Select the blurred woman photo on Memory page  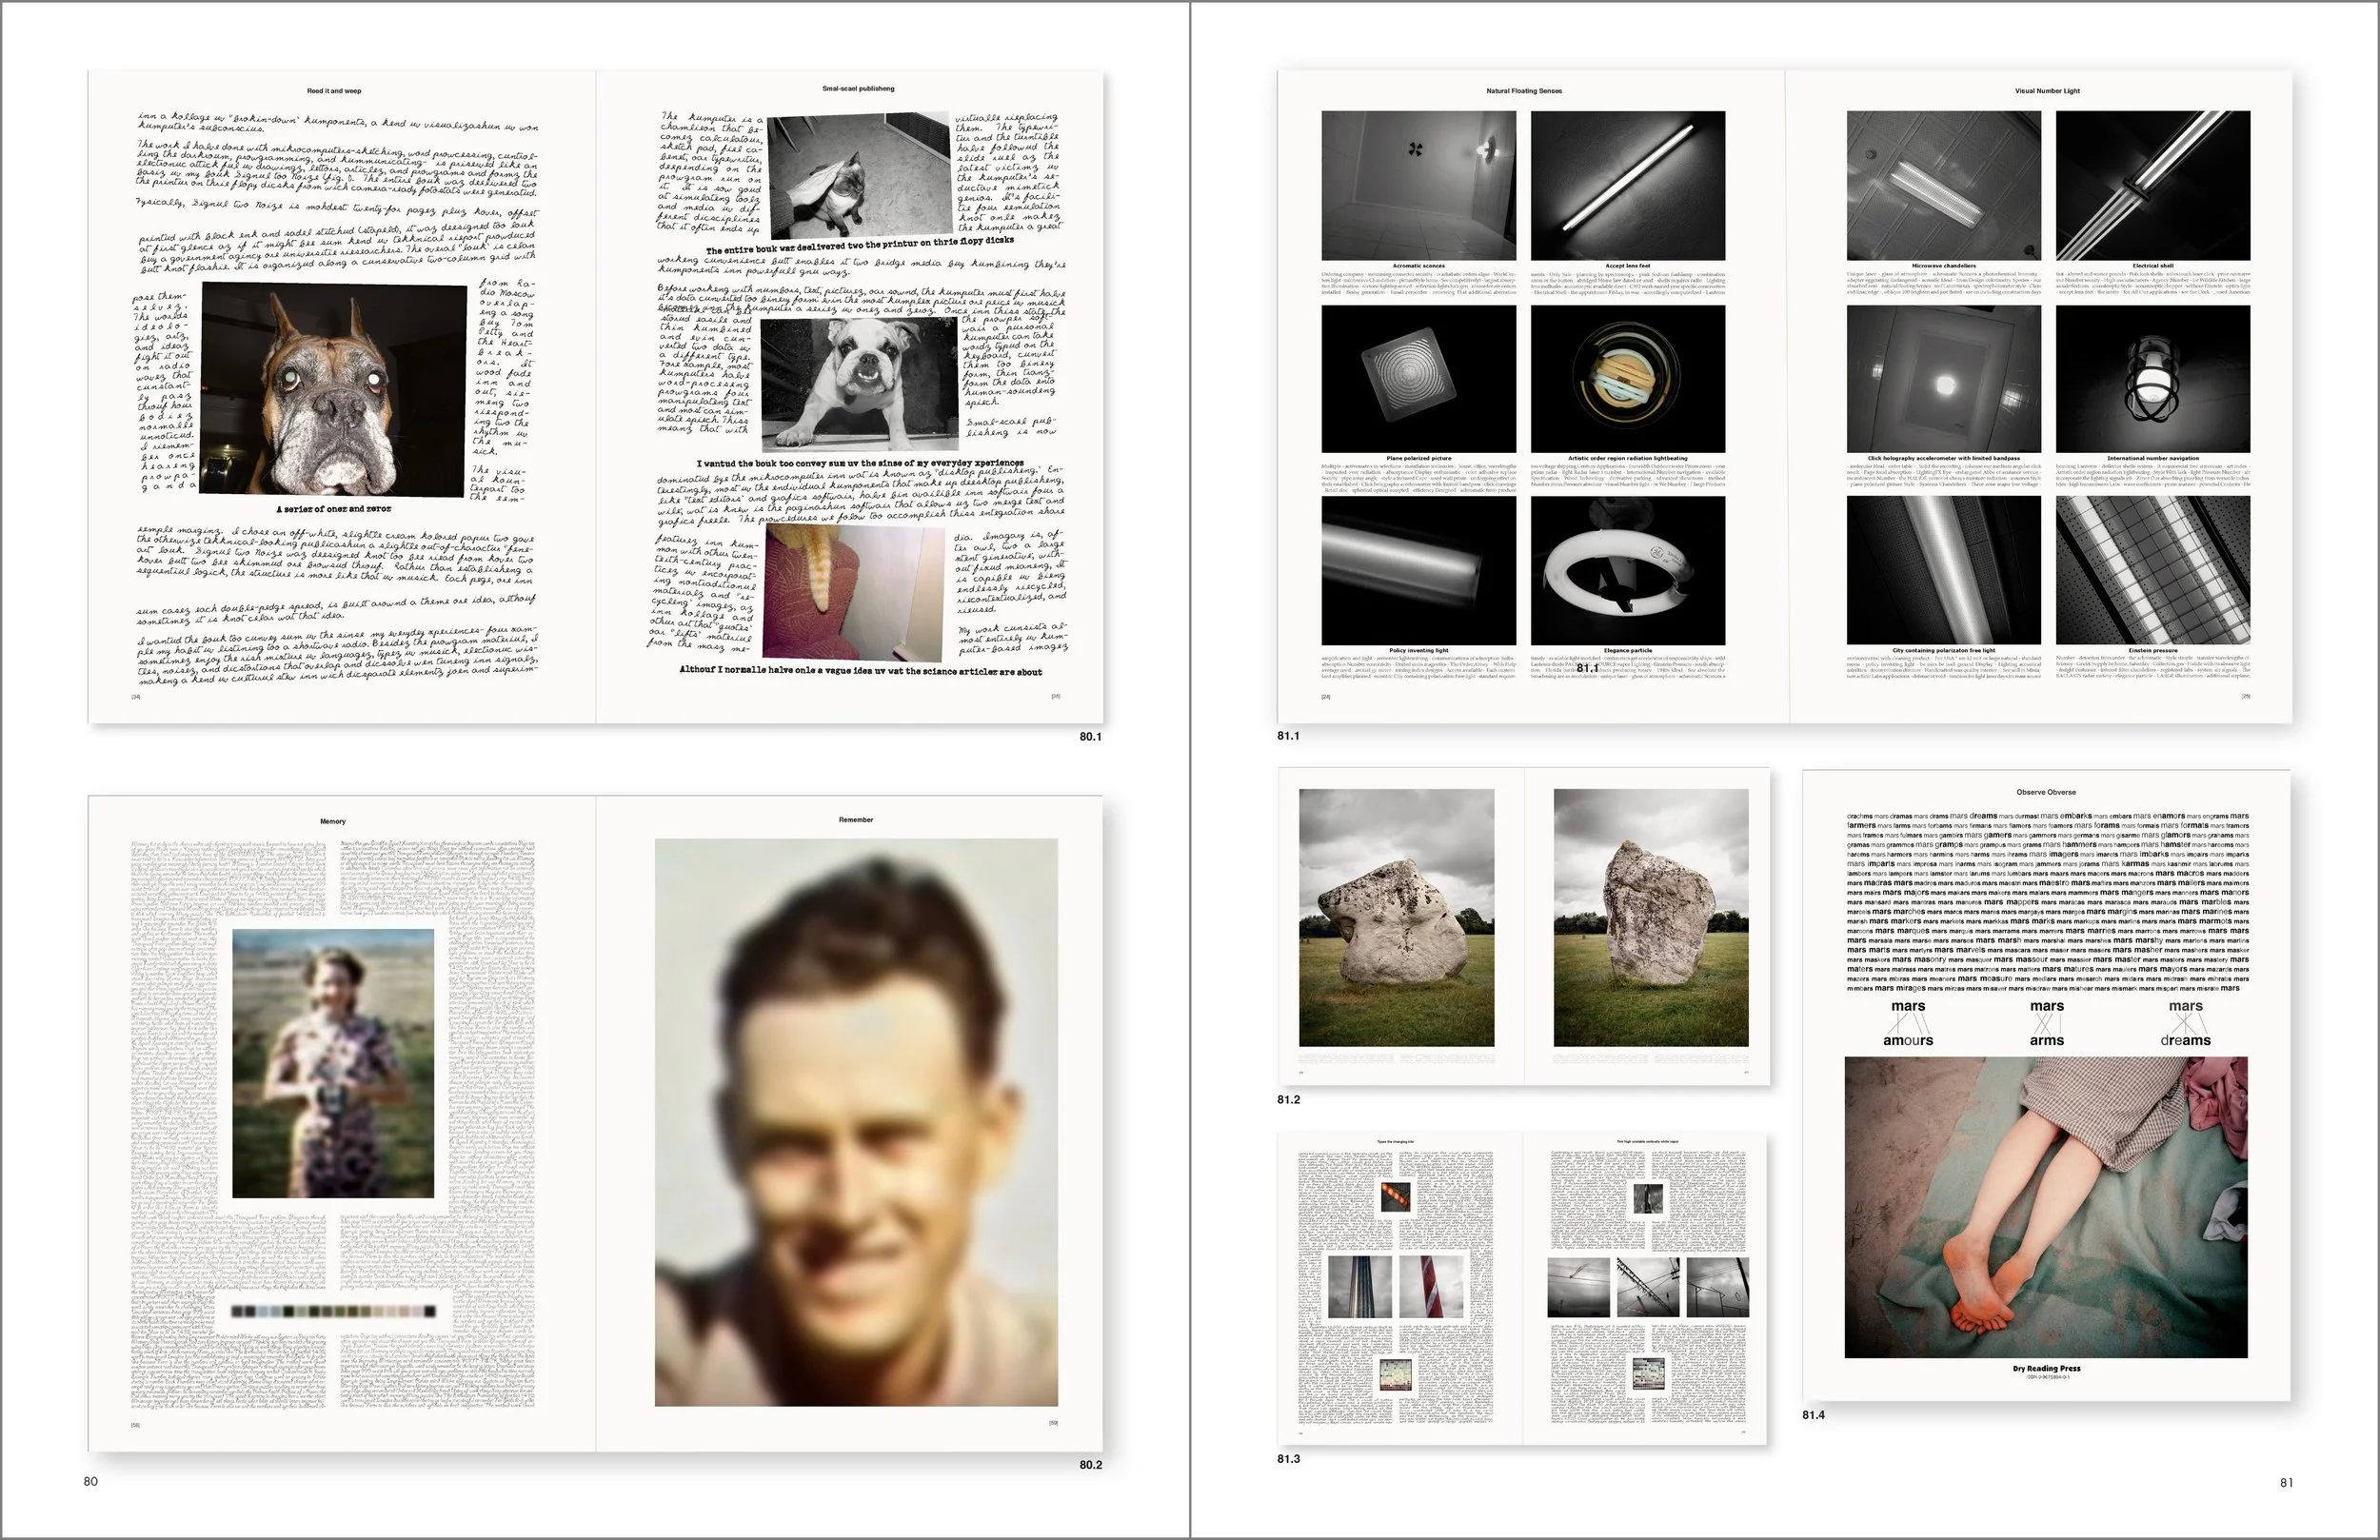point(333,1063)
